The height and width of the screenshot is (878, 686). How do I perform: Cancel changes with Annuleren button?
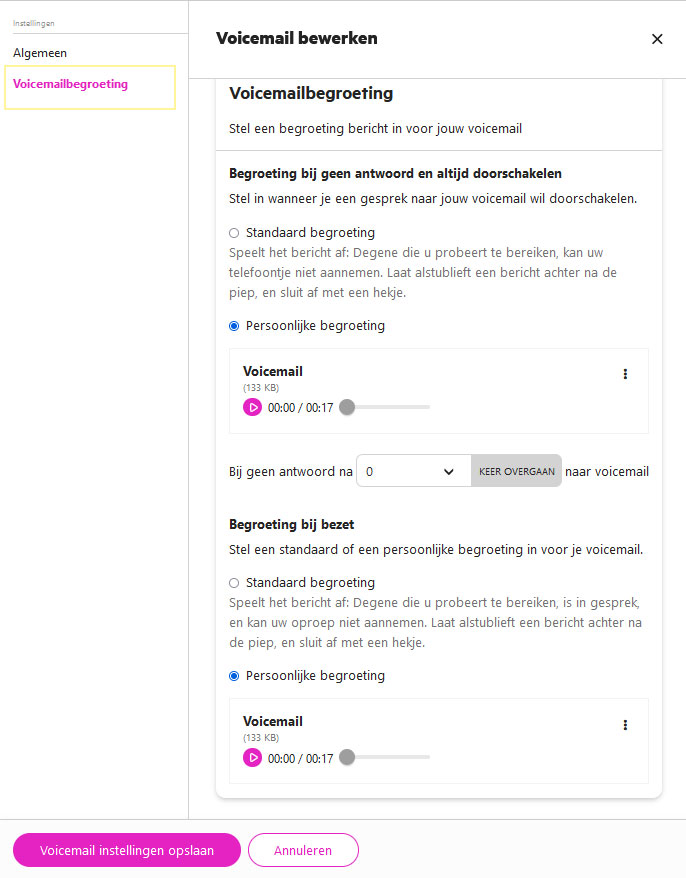[303, 850]
